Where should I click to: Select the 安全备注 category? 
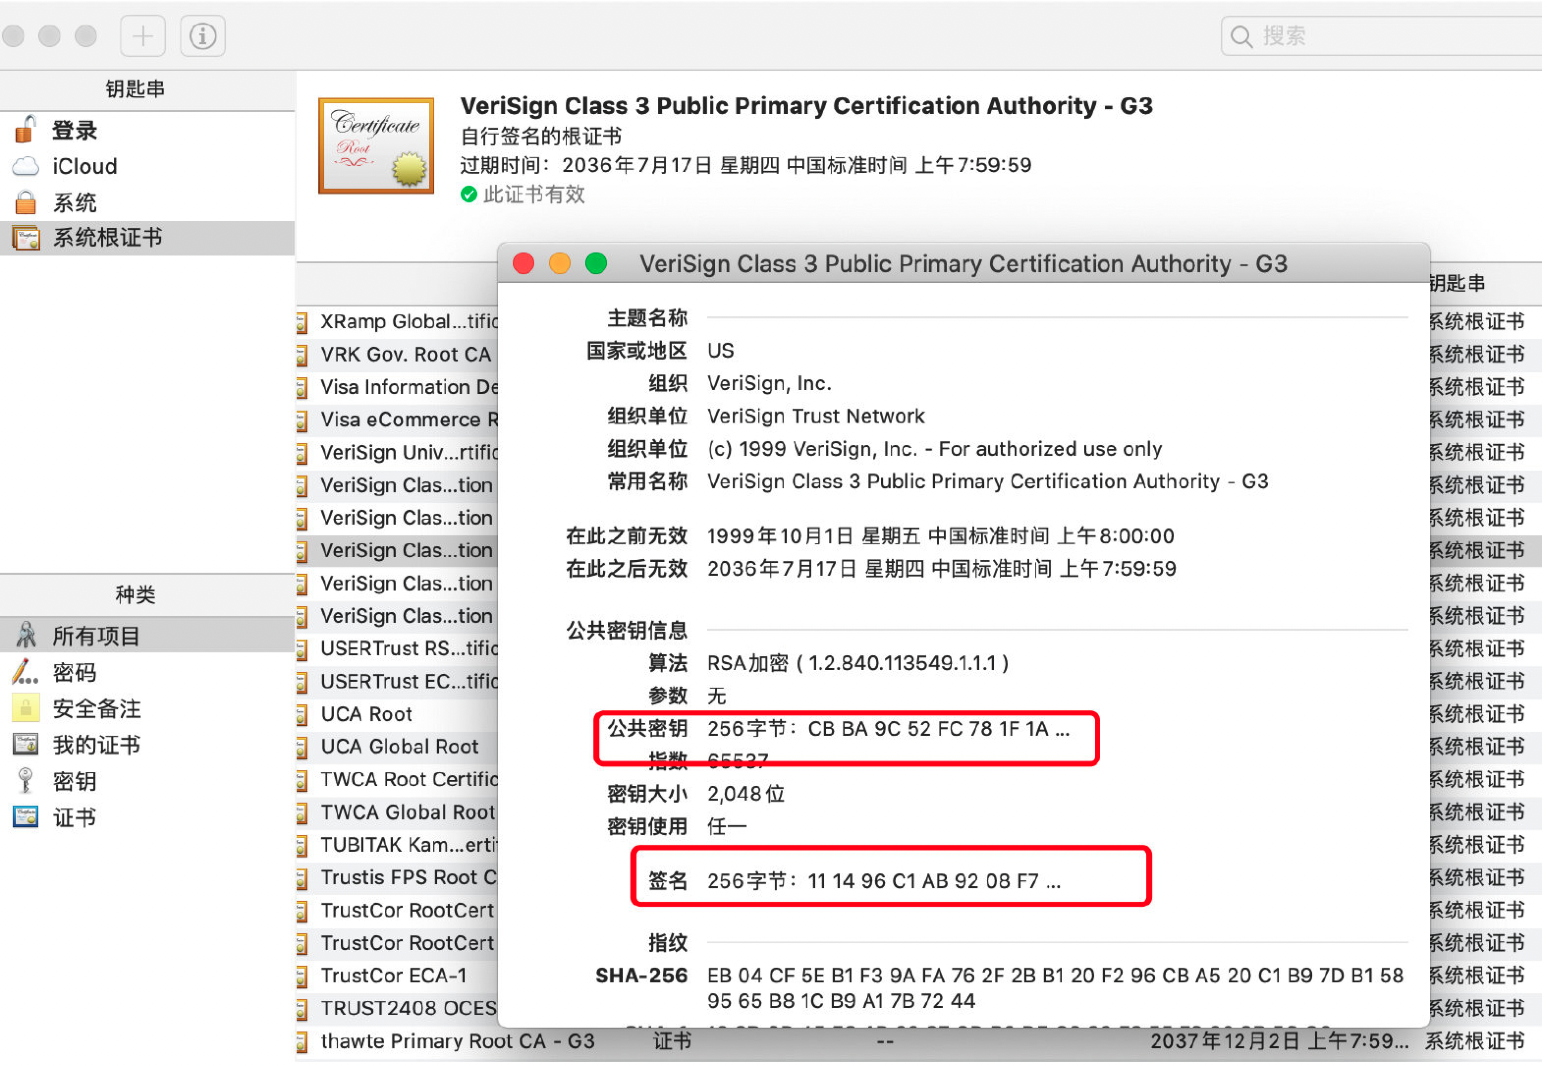(x=148, y=708)
